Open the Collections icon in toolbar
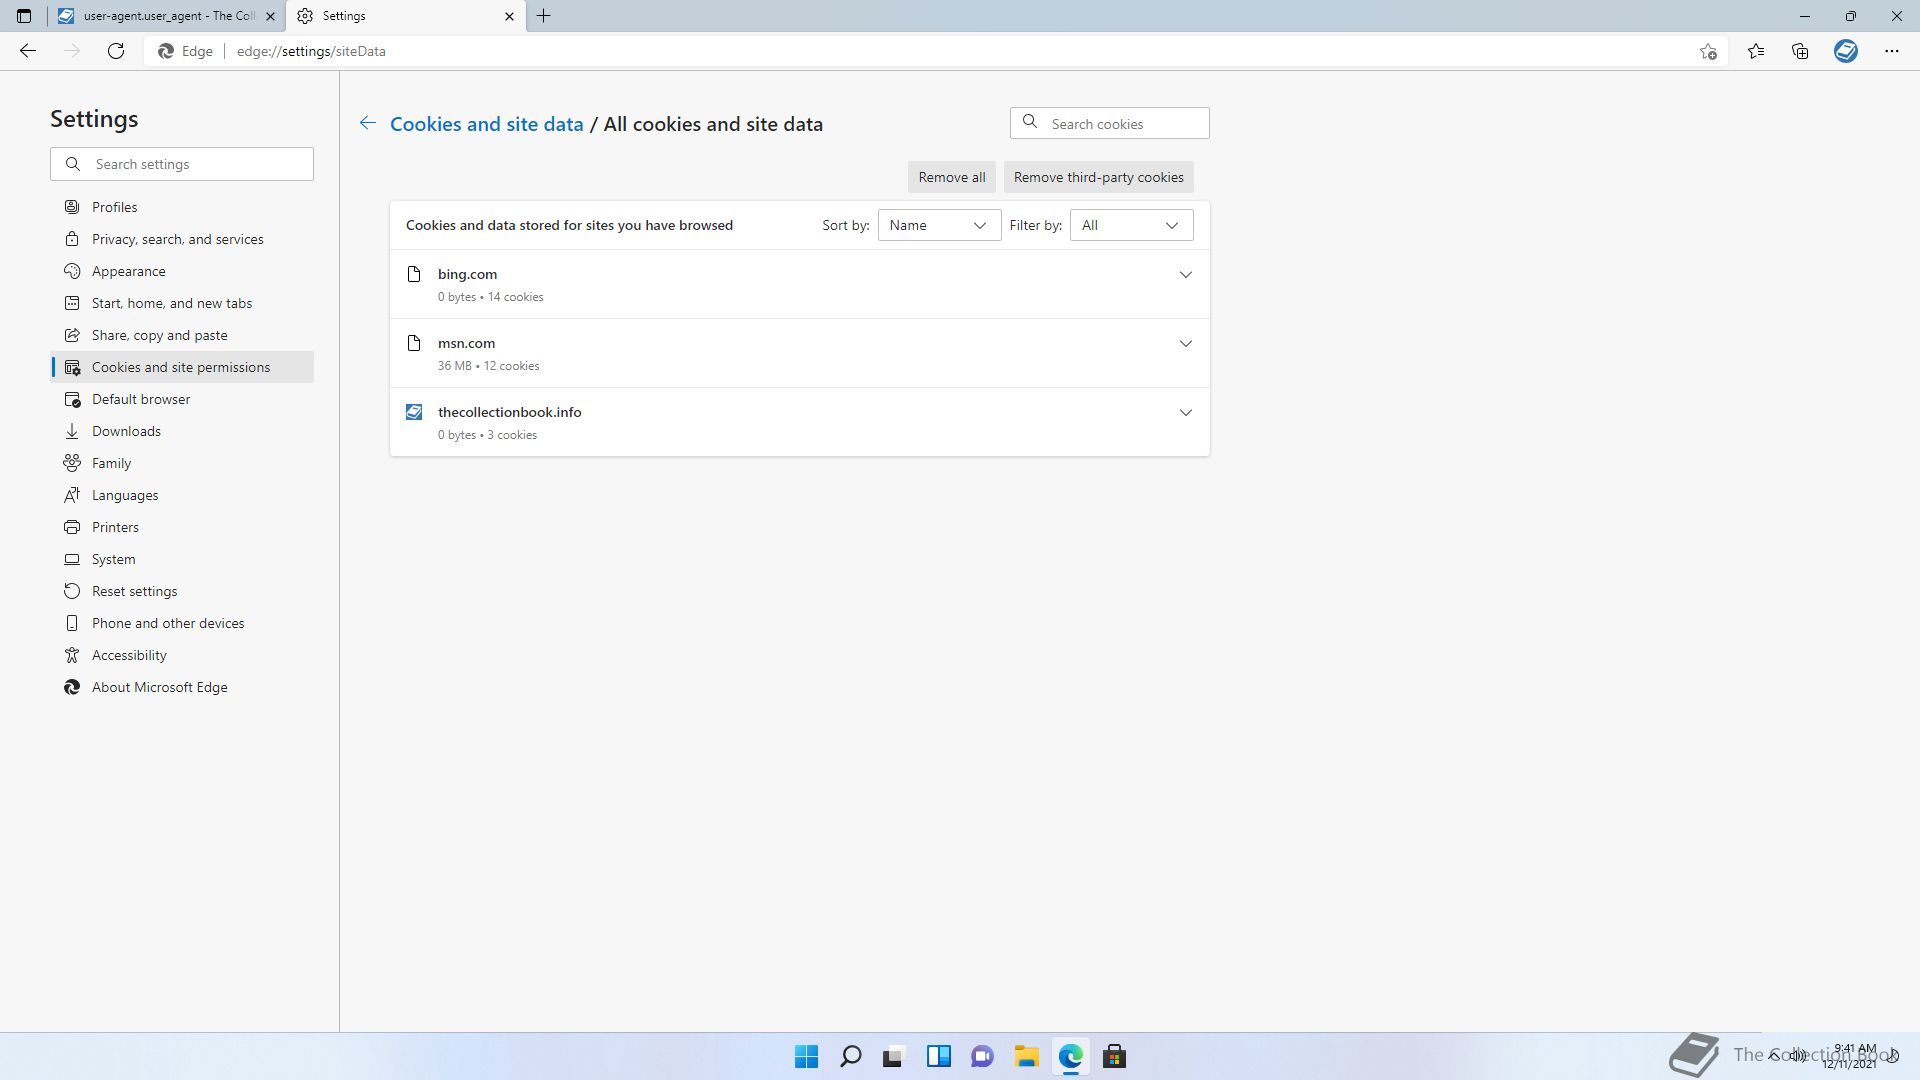 [x=1800, y=51]
